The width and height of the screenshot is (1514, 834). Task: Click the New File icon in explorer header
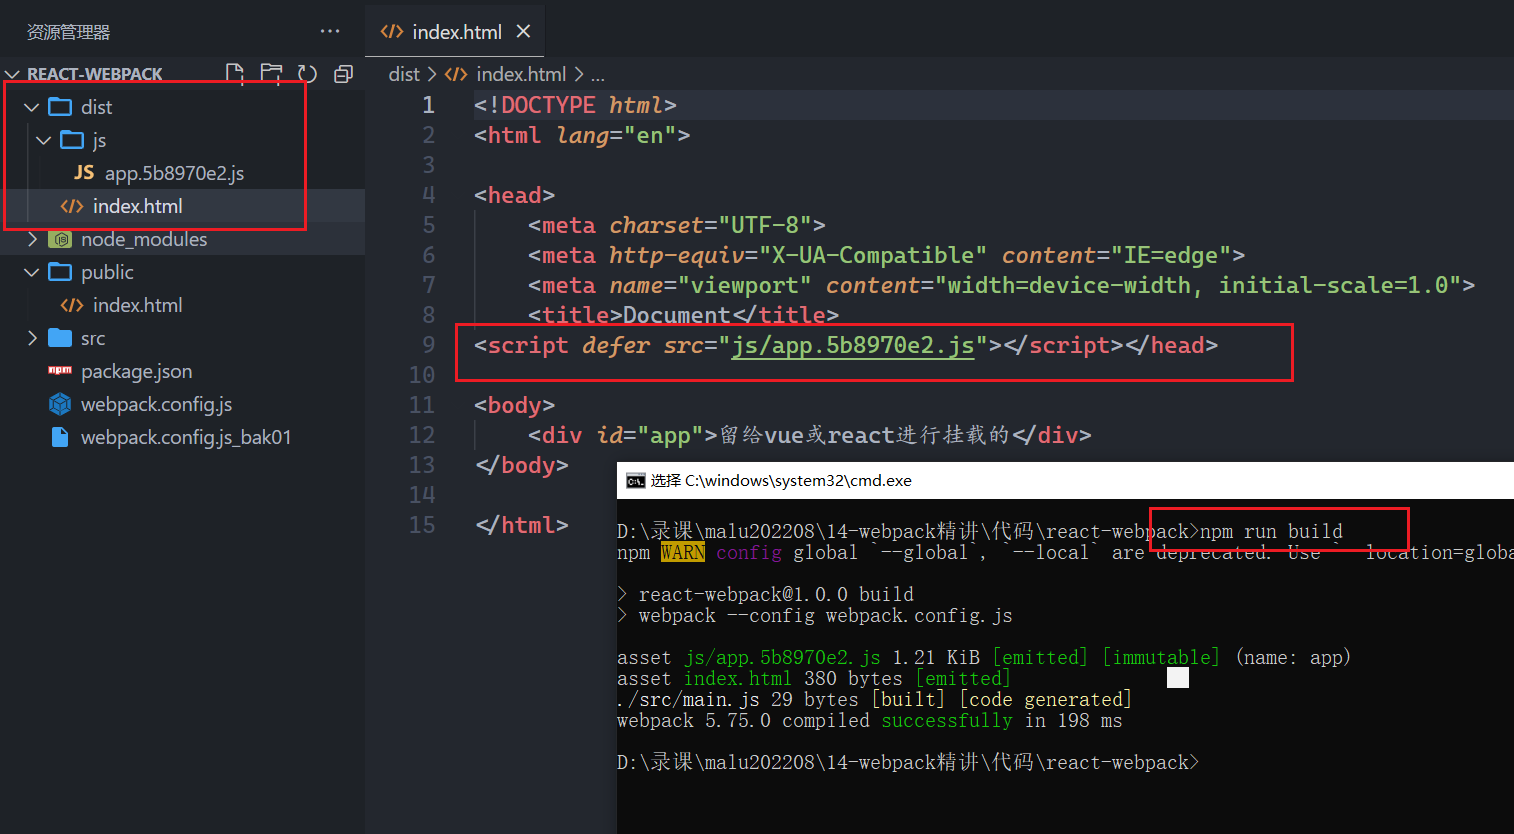tap(235, 73)
